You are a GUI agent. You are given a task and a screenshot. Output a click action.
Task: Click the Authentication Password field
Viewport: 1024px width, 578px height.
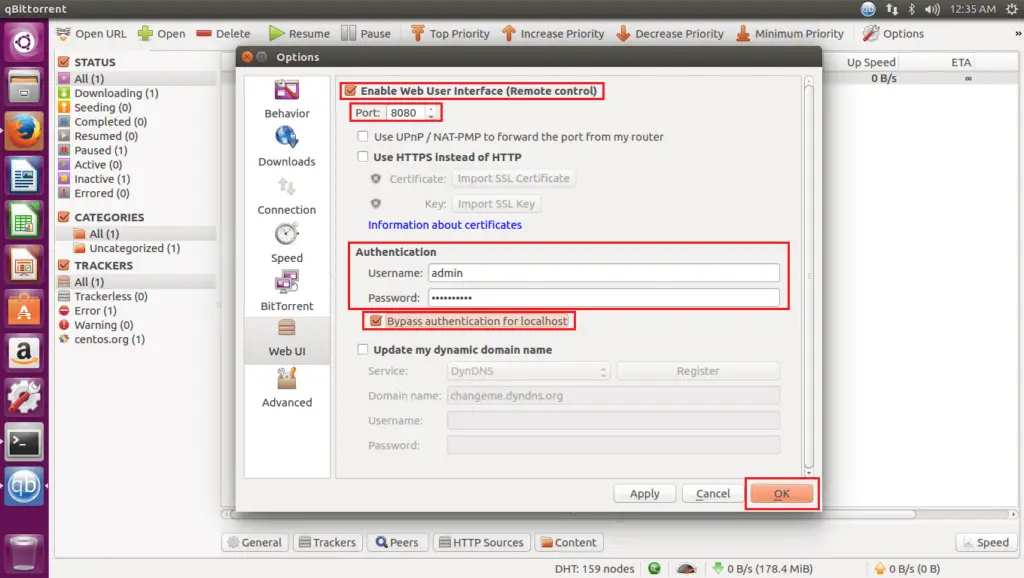[x=604, y=298]
